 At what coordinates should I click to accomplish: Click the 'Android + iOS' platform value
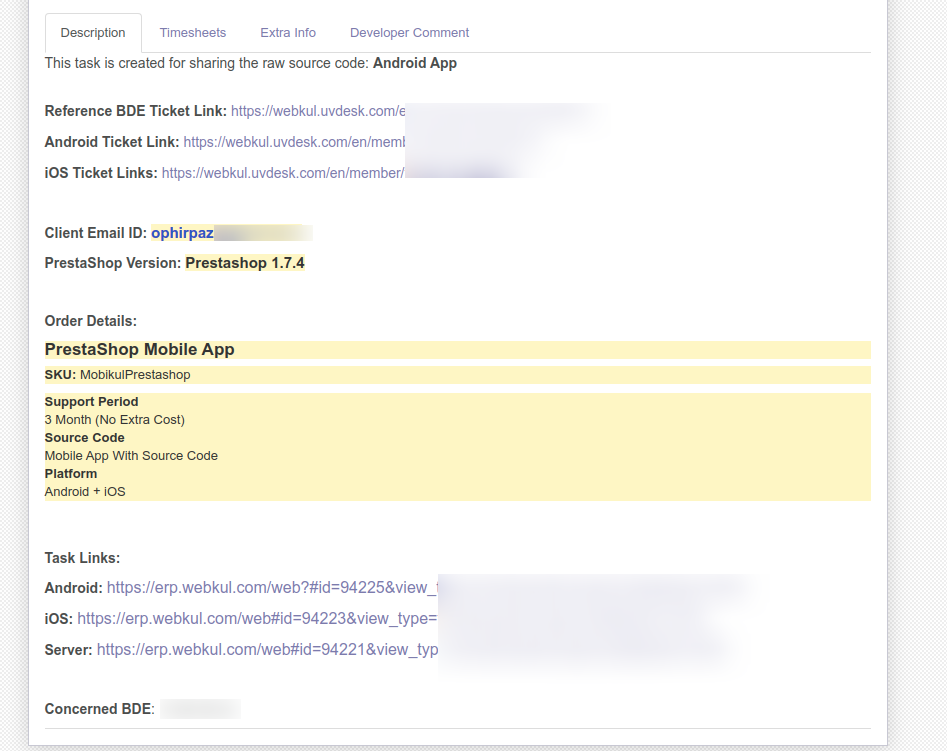point(85,492)
